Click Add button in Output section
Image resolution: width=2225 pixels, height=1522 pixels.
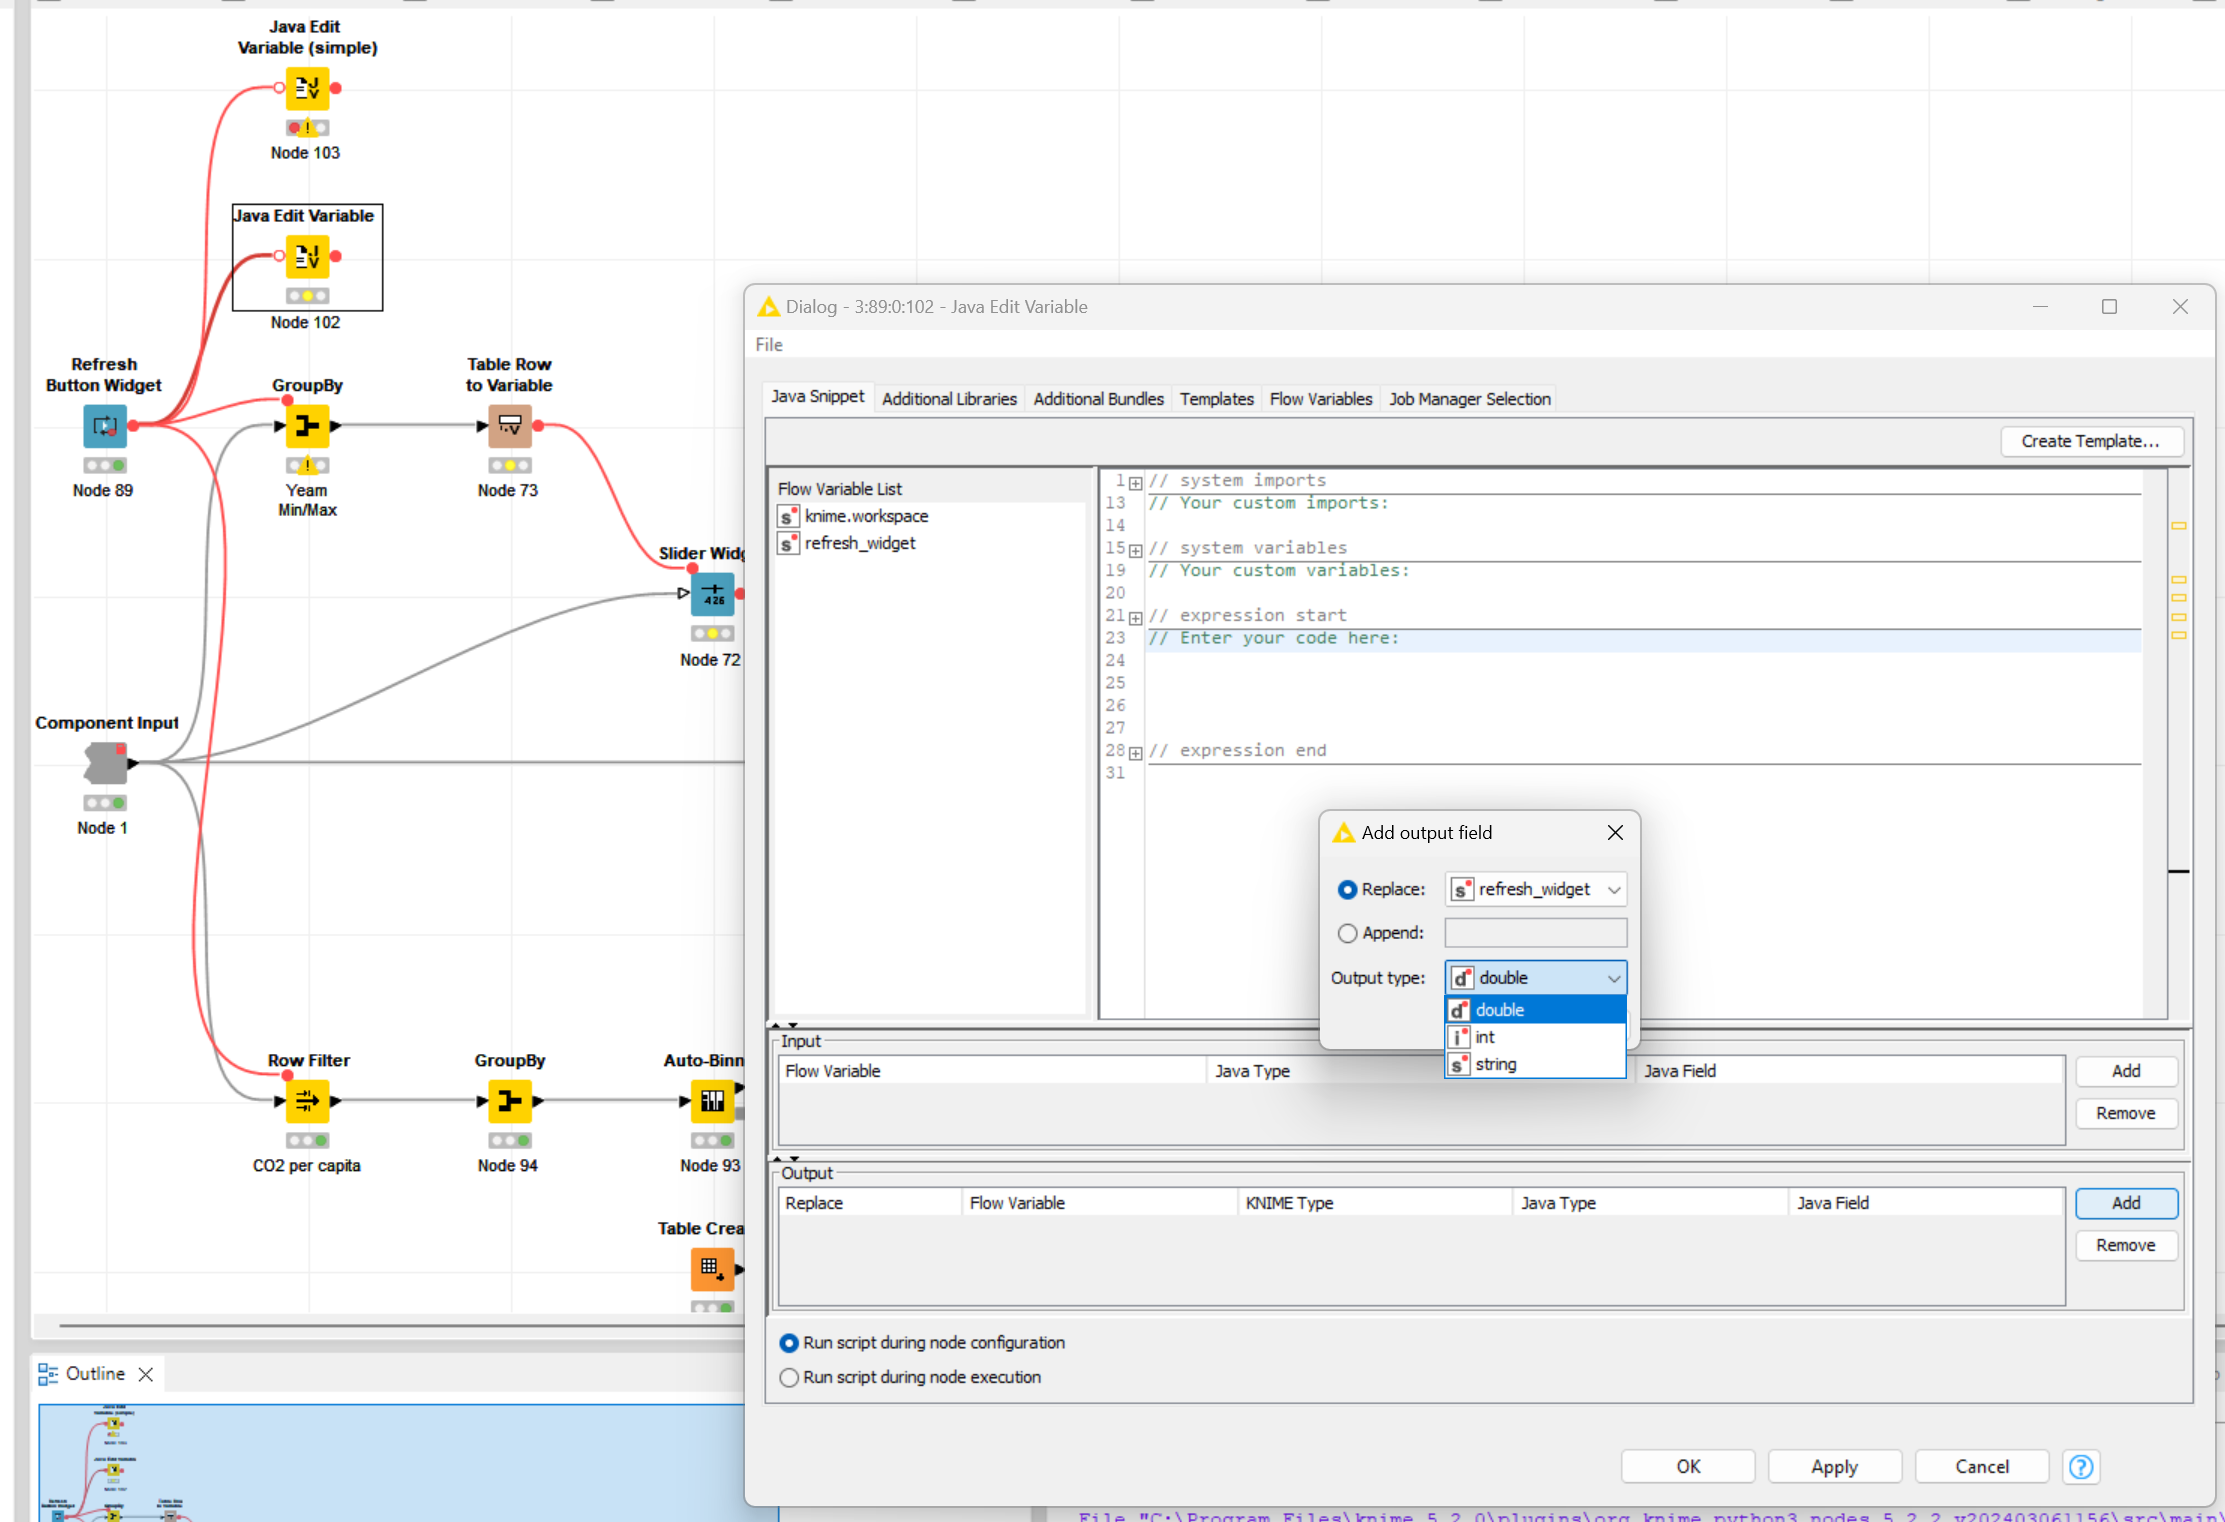(x=2126, y=1203)
